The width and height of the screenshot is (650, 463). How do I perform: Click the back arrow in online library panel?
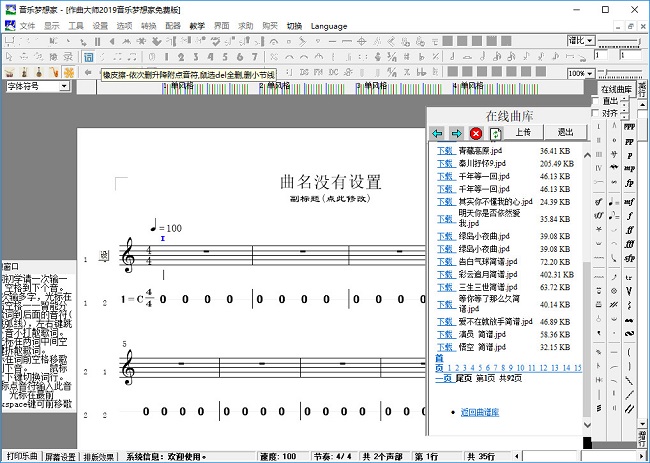(437, 133)
